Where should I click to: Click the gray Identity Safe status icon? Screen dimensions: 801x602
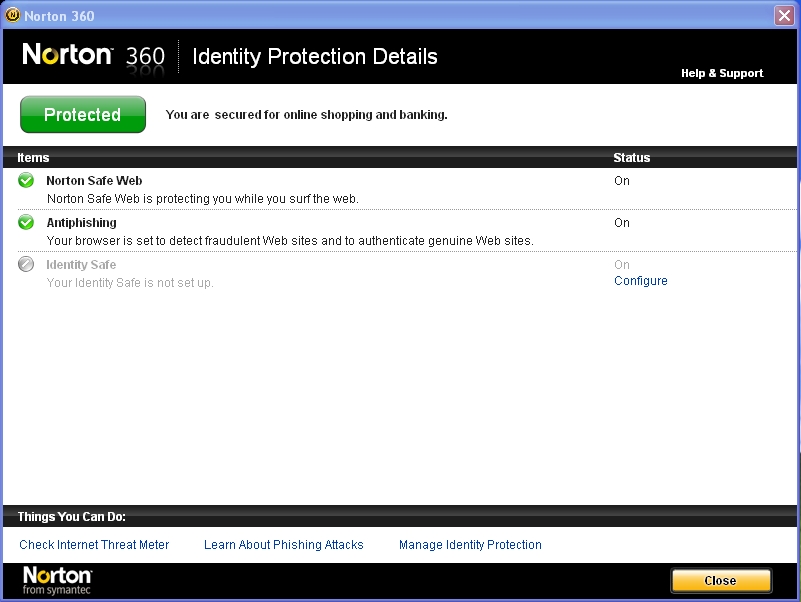click(x=26, y=264)
